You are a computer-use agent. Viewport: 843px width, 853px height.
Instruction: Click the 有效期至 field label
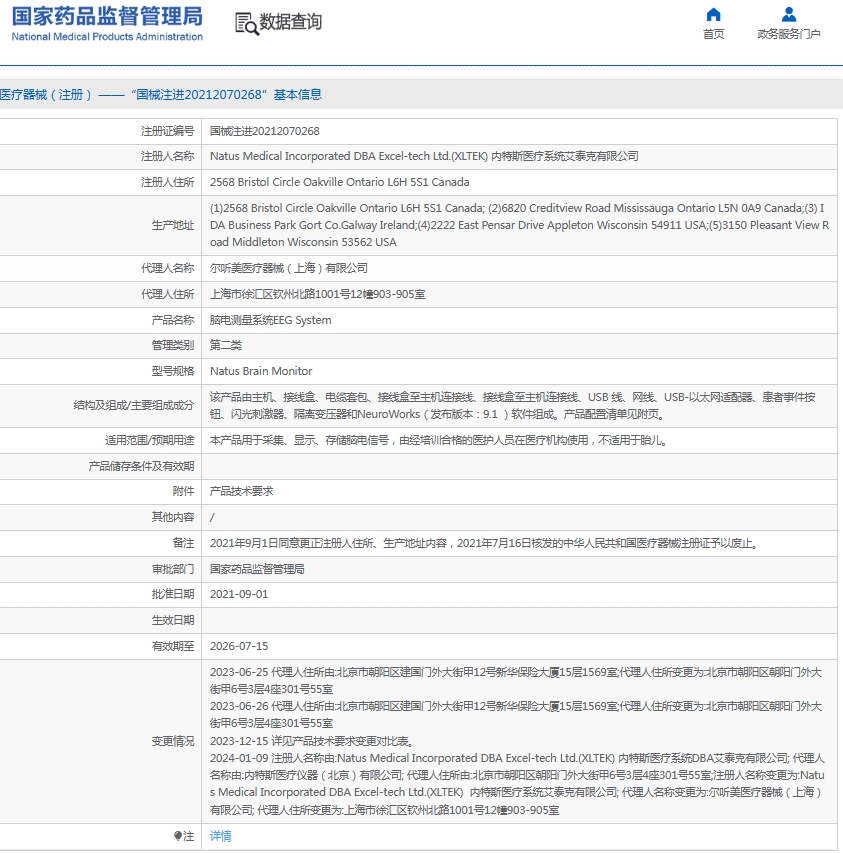[173, 646]
